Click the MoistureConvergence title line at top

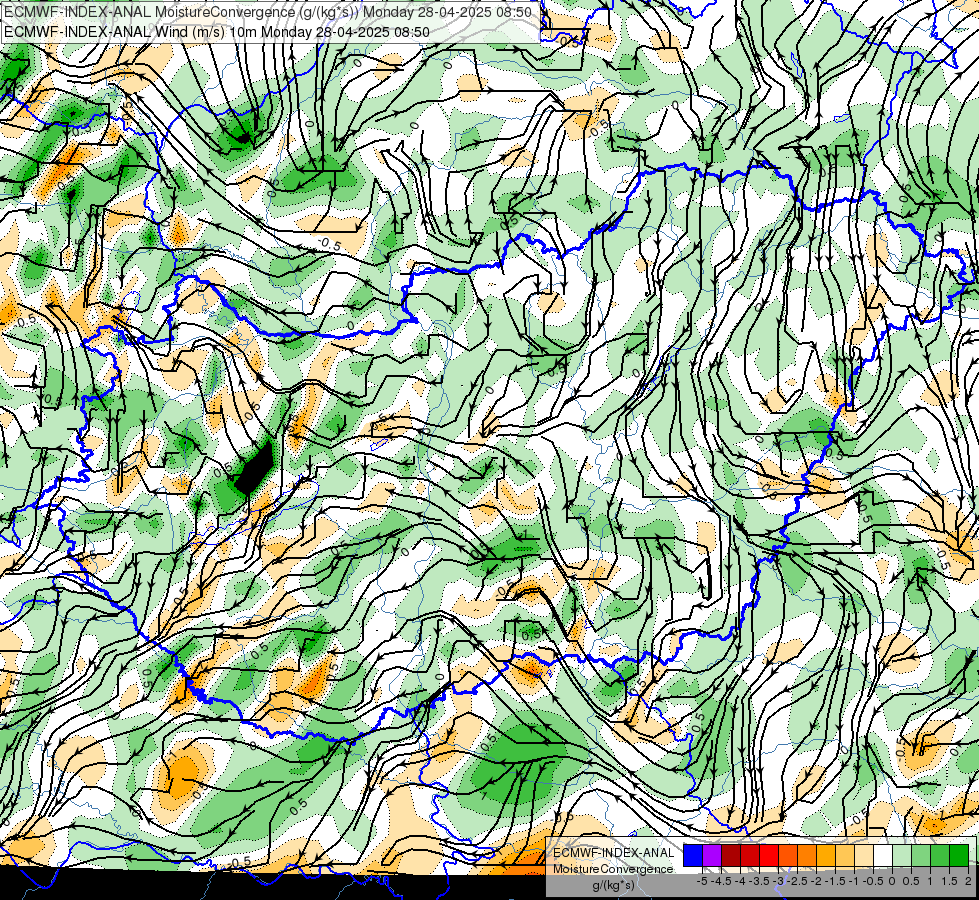point(267,12)
